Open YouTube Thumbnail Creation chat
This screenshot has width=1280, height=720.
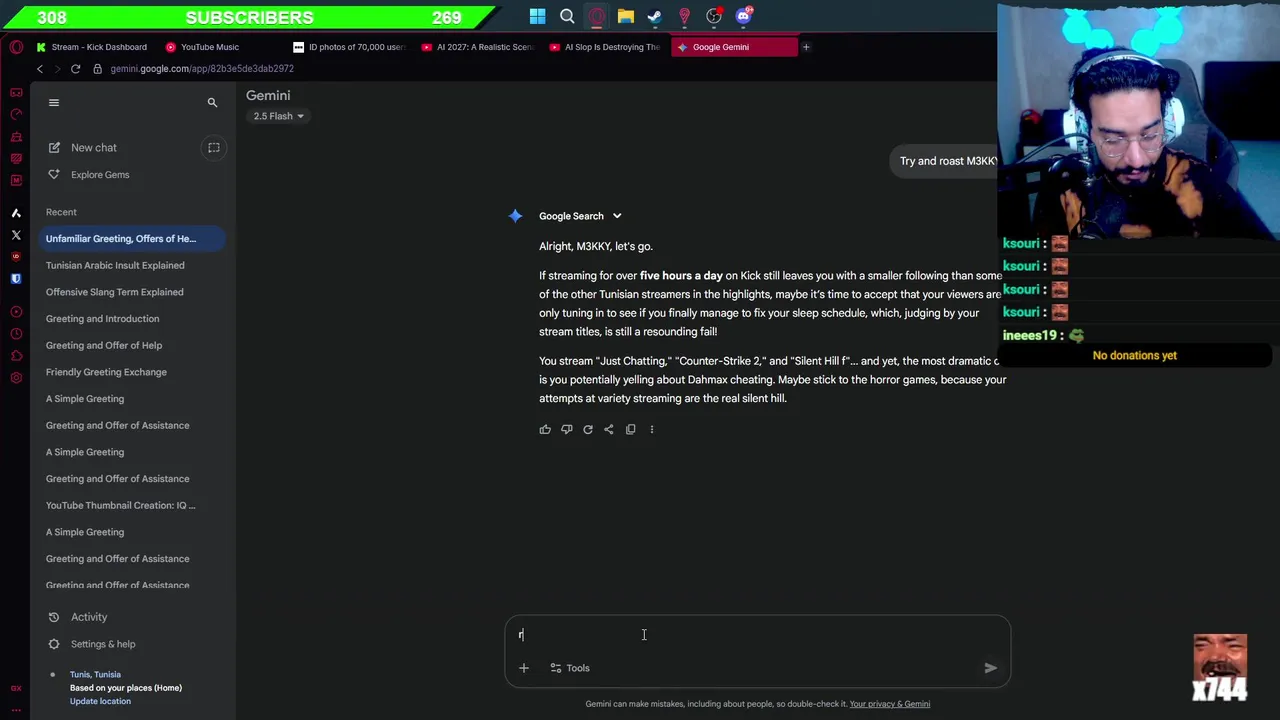pyautogui.click(x=120, y=506)
